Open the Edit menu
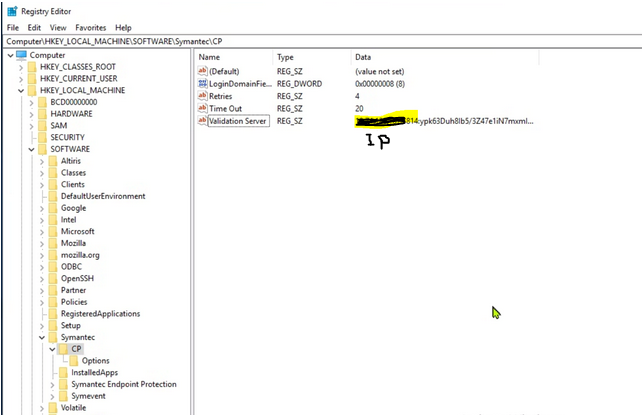This screenshot has height=415, width=642. (x=34, y=27)
